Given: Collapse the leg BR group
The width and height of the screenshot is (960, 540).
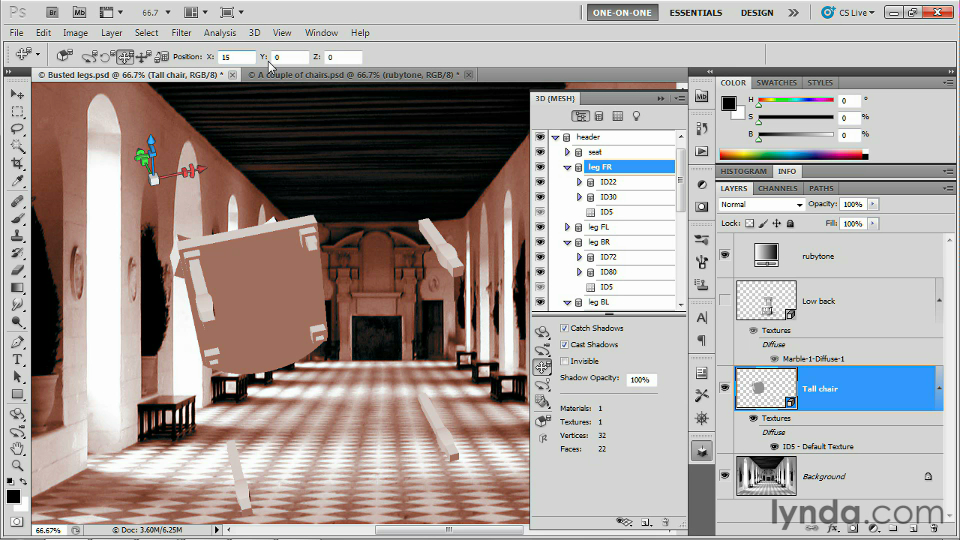Looking at the screenshot, I should coord(567,242).
